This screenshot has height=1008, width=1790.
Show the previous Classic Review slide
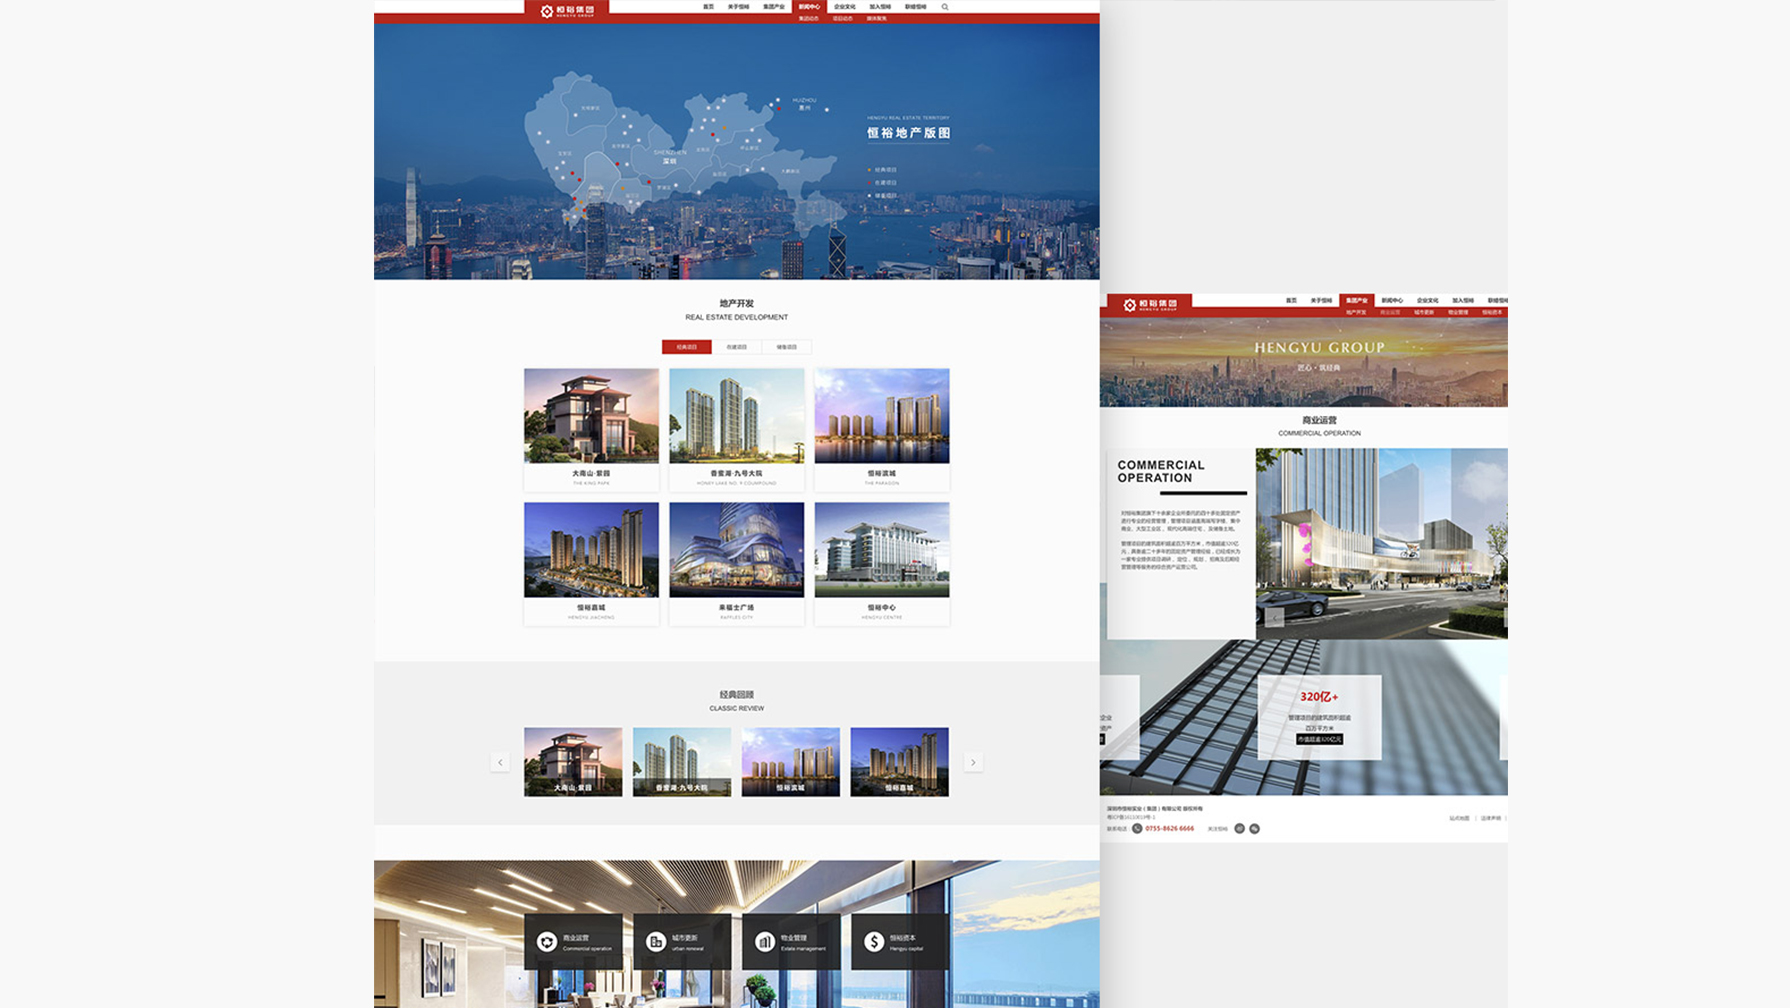(500, 763)
